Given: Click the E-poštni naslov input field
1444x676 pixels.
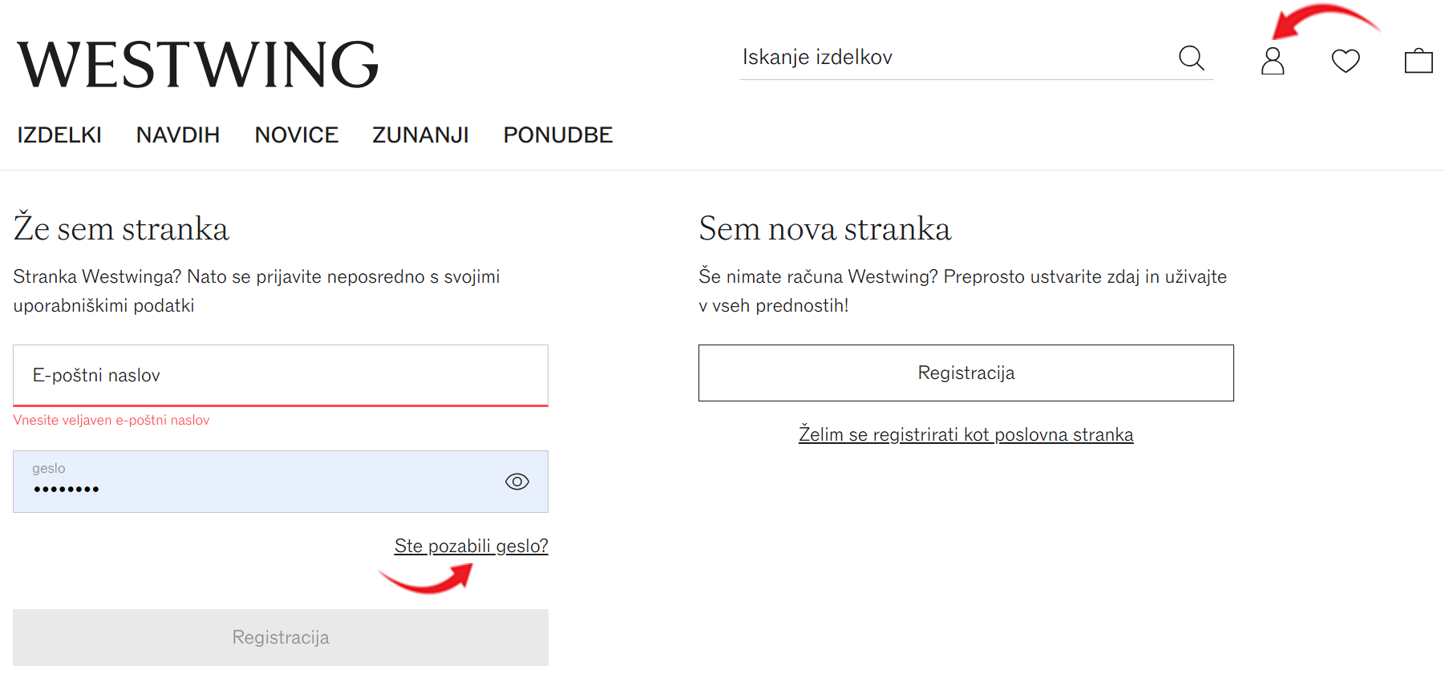Looking at the screenshot, I should coord(280,376).
